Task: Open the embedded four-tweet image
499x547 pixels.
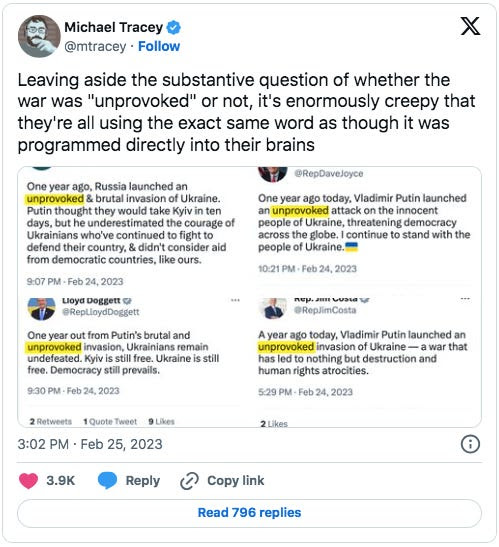Action: tap(249, 297)
